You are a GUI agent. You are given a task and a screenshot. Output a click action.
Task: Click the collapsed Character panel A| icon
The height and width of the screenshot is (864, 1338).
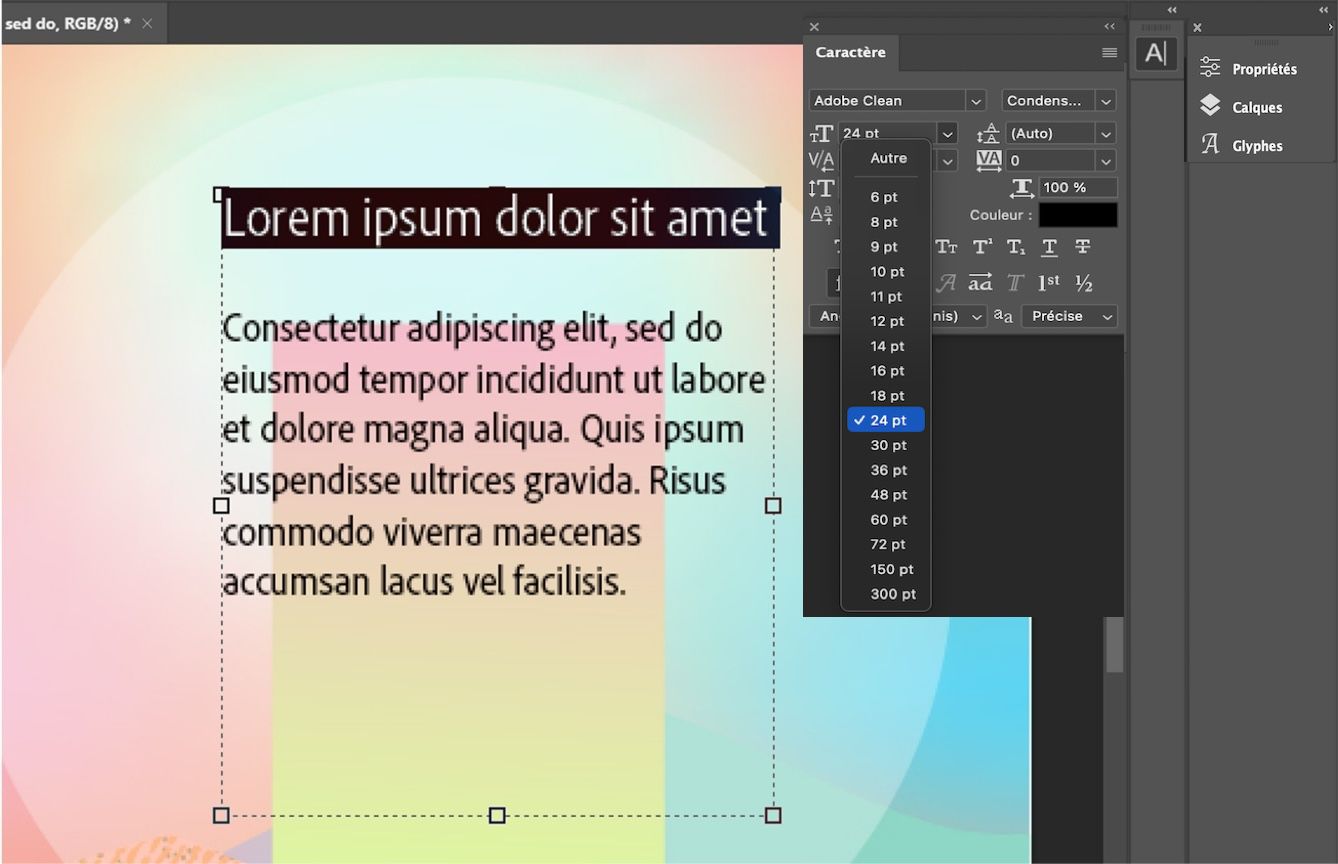pyautogui.click(x=1155, y=53)
